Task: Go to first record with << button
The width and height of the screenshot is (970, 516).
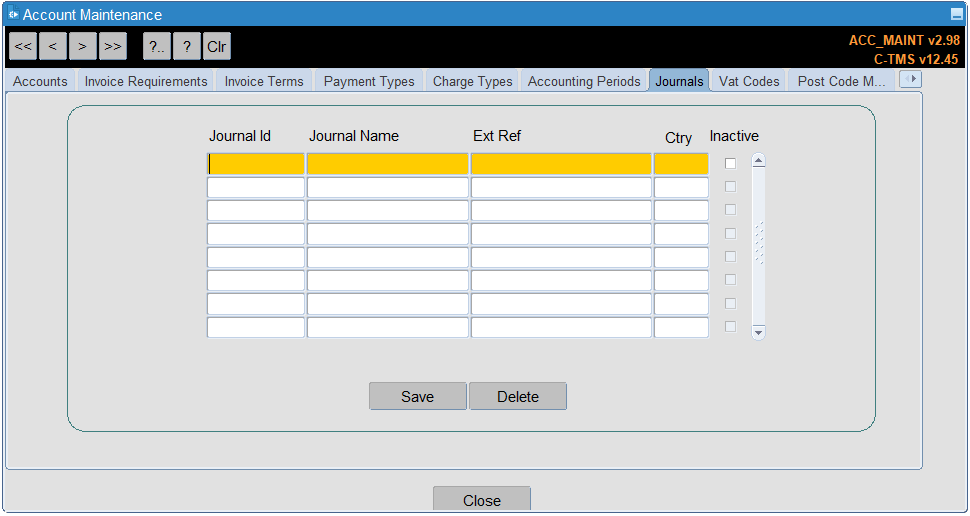Action: (x=23, y=46)
